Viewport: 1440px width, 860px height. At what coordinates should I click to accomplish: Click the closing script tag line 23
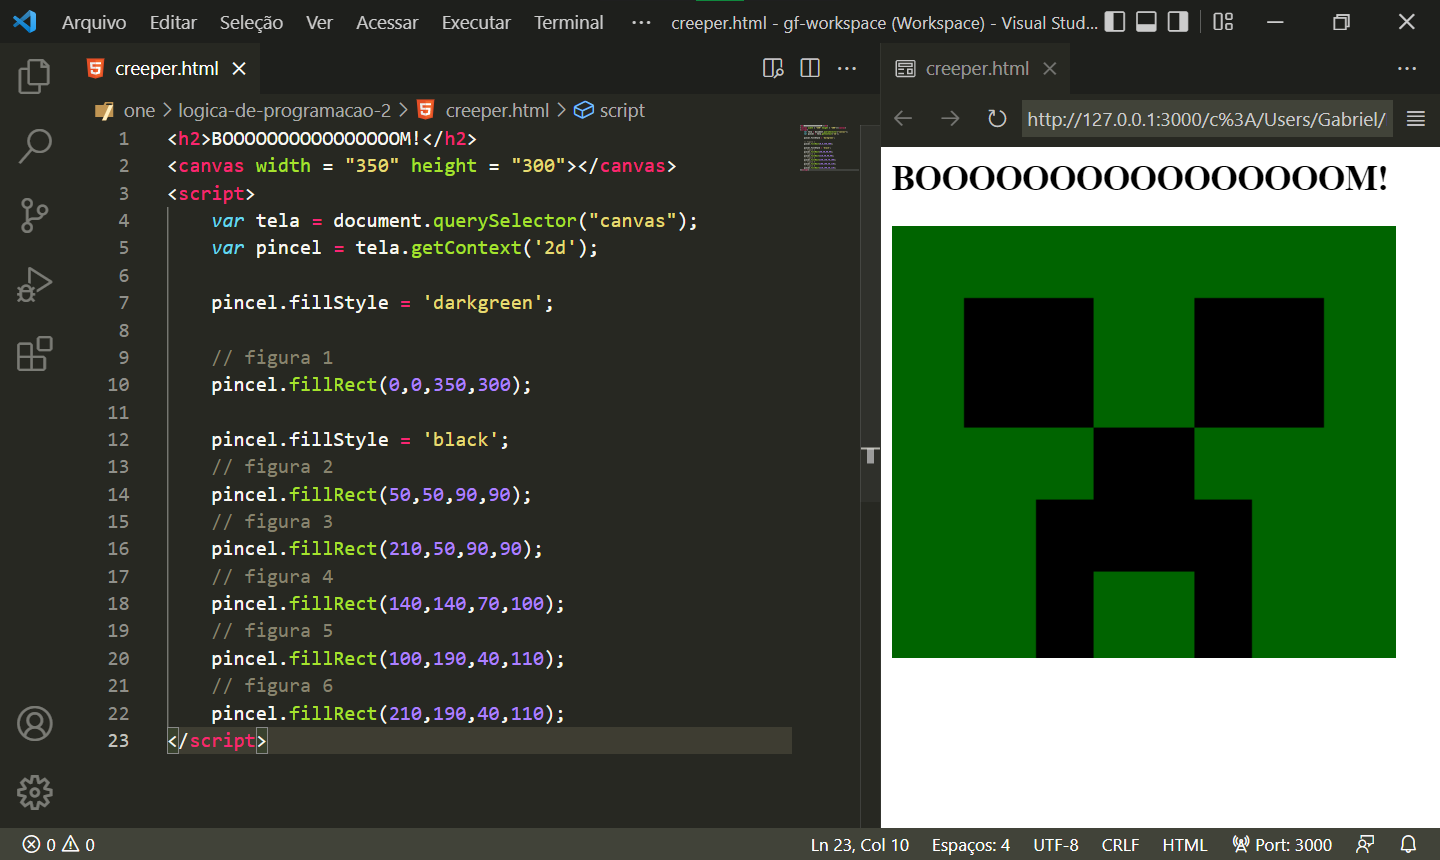pos(217,740)
